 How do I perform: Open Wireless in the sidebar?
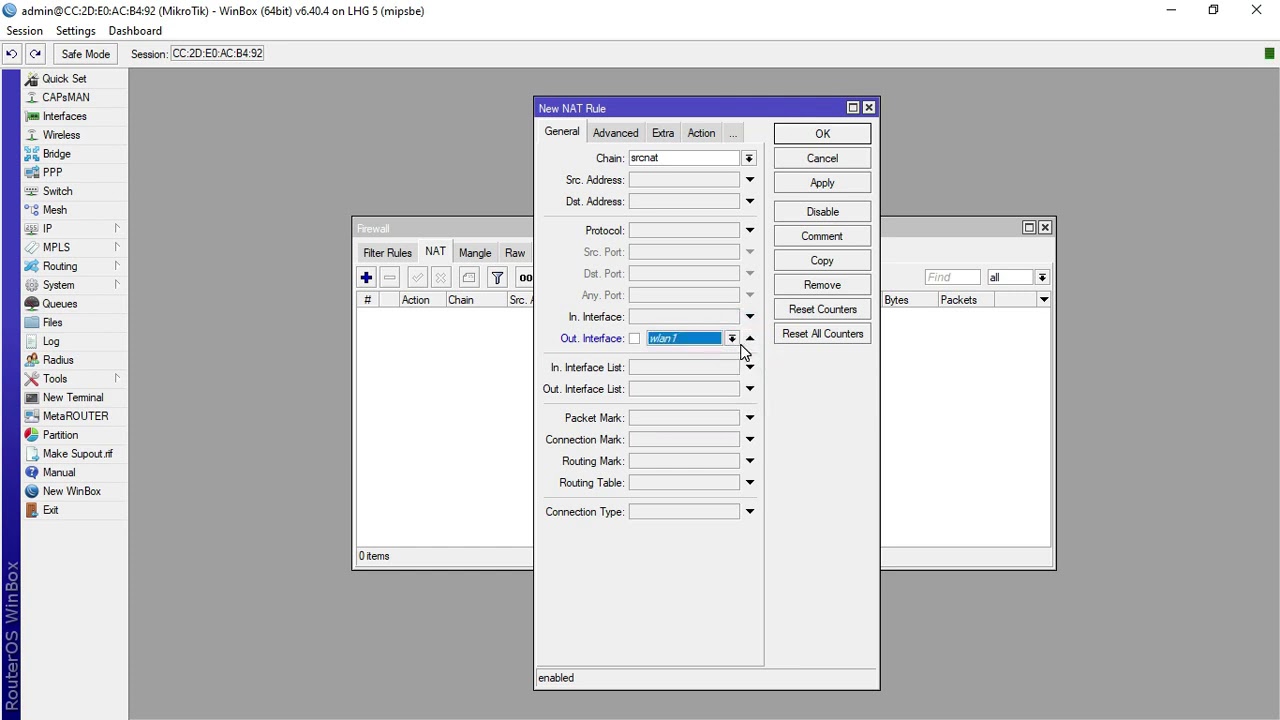pyautogui.click(x=61, y=135)
